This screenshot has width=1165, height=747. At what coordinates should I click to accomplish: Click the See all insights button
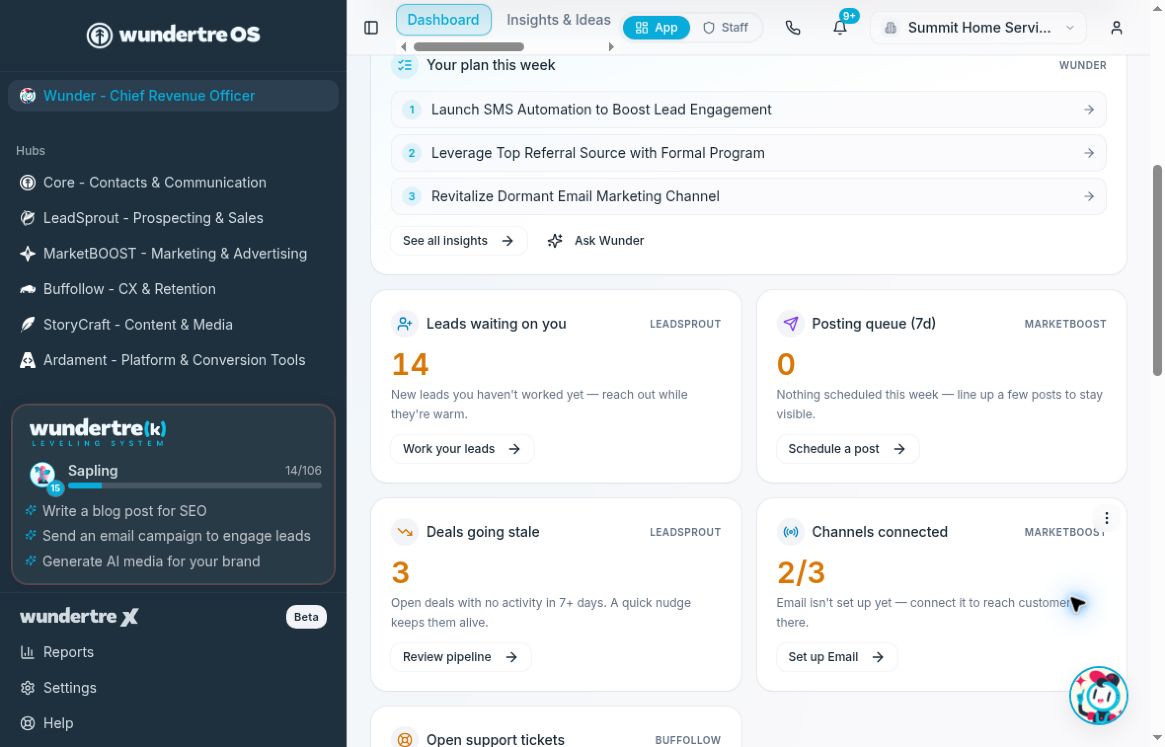pos(458,241)
